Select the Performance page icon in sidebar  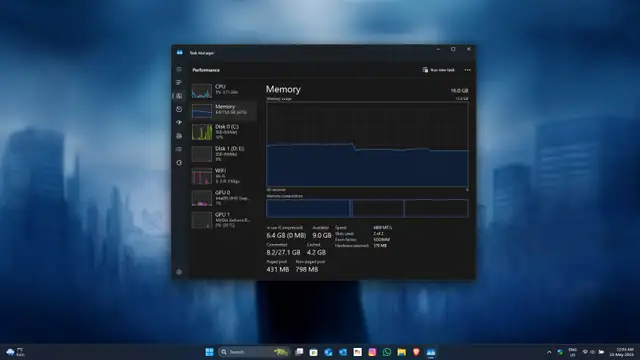179,96
